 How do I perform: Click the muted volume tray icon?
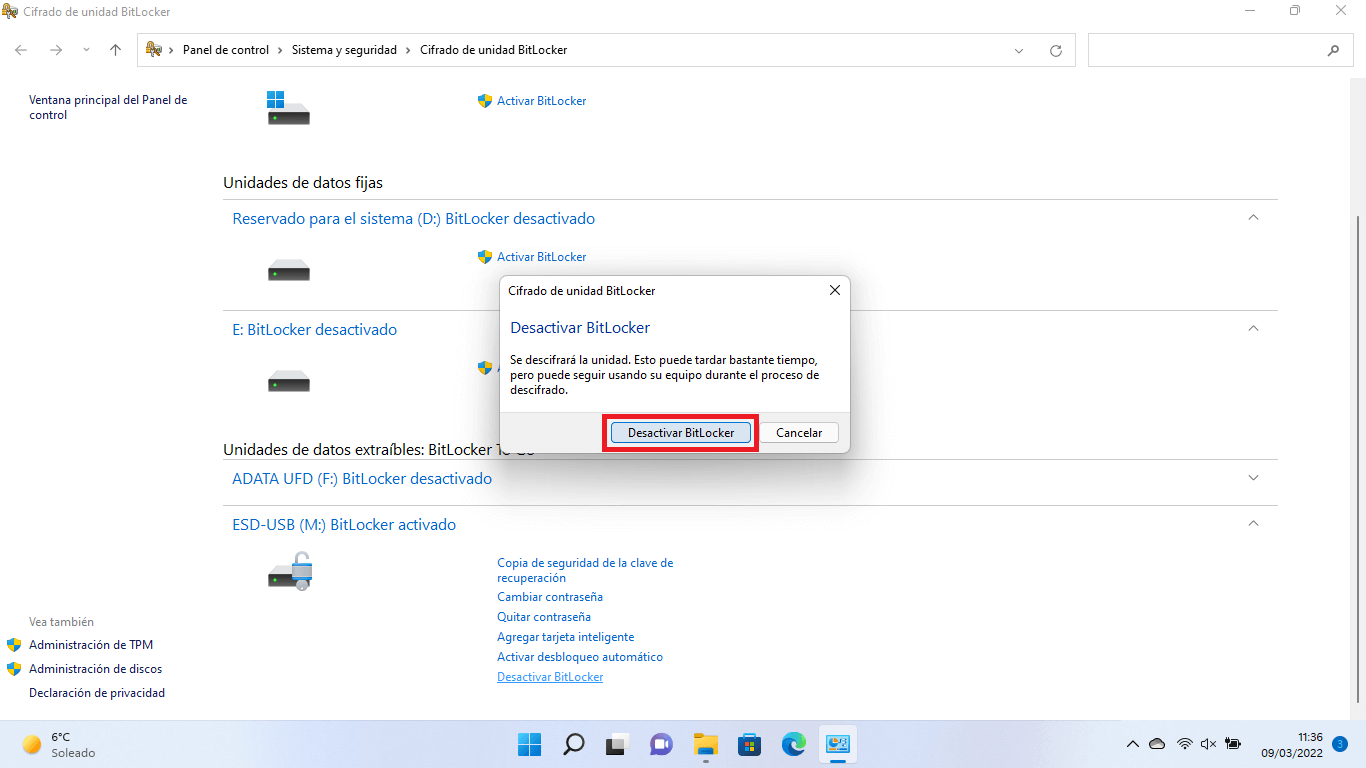[1208, 744]
